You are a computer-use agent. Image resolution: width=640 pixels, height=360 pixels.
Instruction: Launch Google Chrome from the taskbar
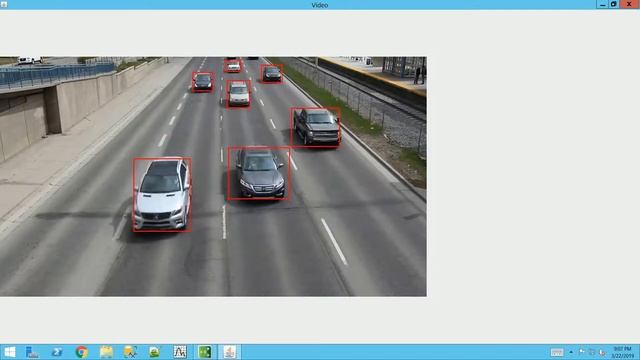pyautogui.click(x=82, y=352)
